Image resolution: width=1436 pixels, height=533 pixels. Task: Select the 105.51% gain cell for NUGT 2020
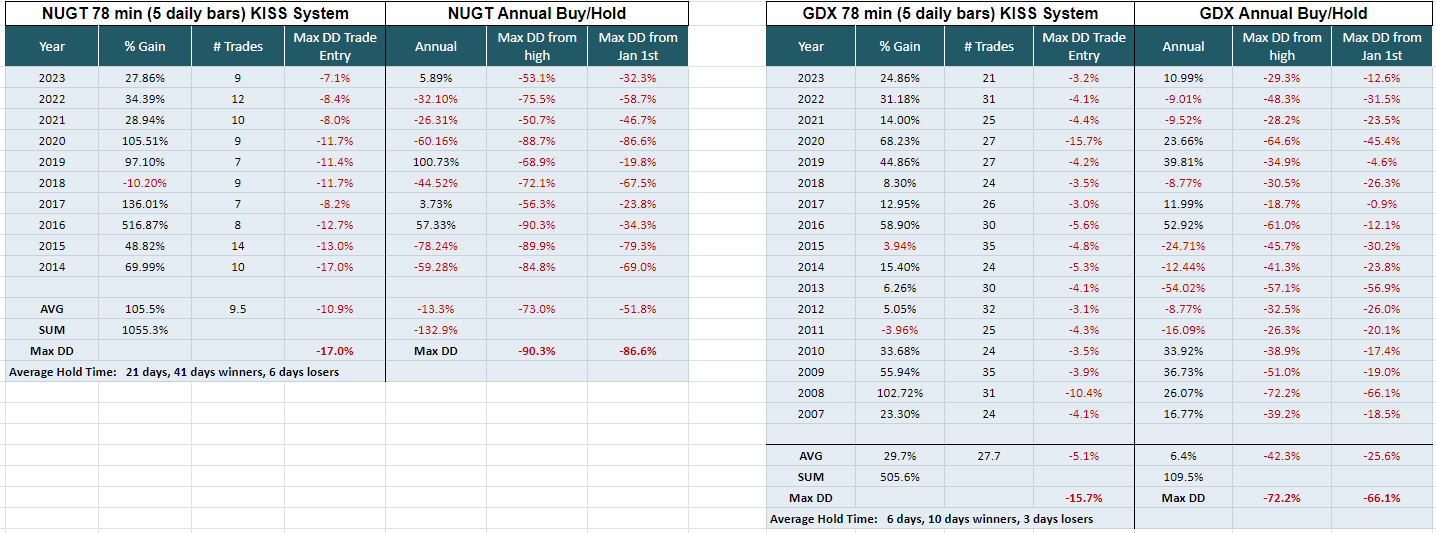click(x=146, y=141)
